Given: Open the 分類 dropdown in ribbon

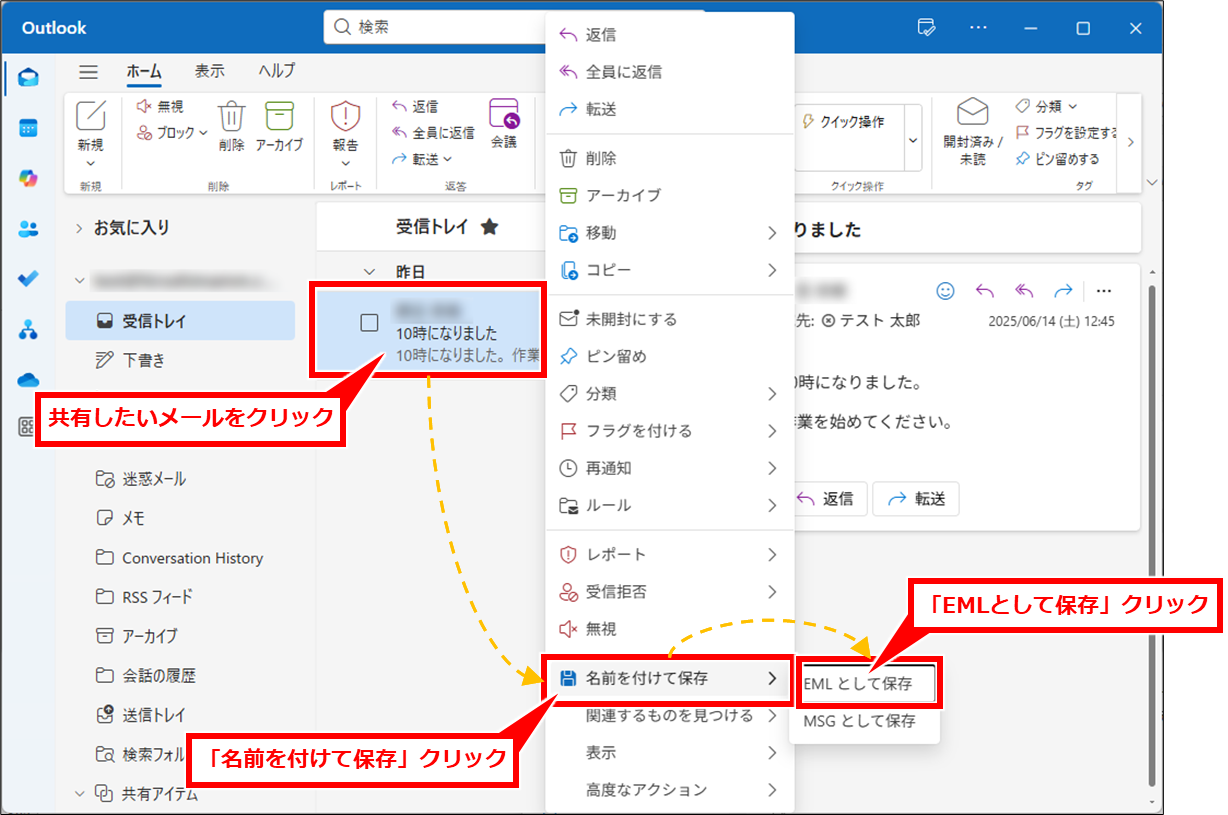Looking at the screenshot, I should (1073, 106).
